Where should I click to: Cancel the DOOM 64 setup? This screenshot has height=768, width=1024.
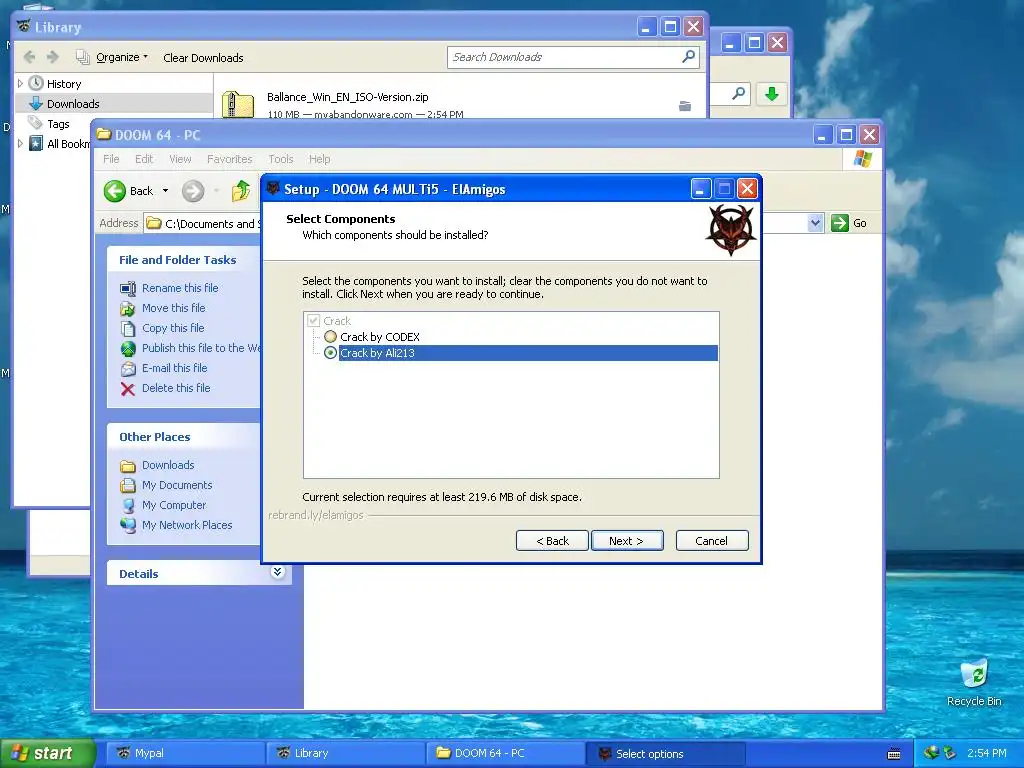click(712, 541)
